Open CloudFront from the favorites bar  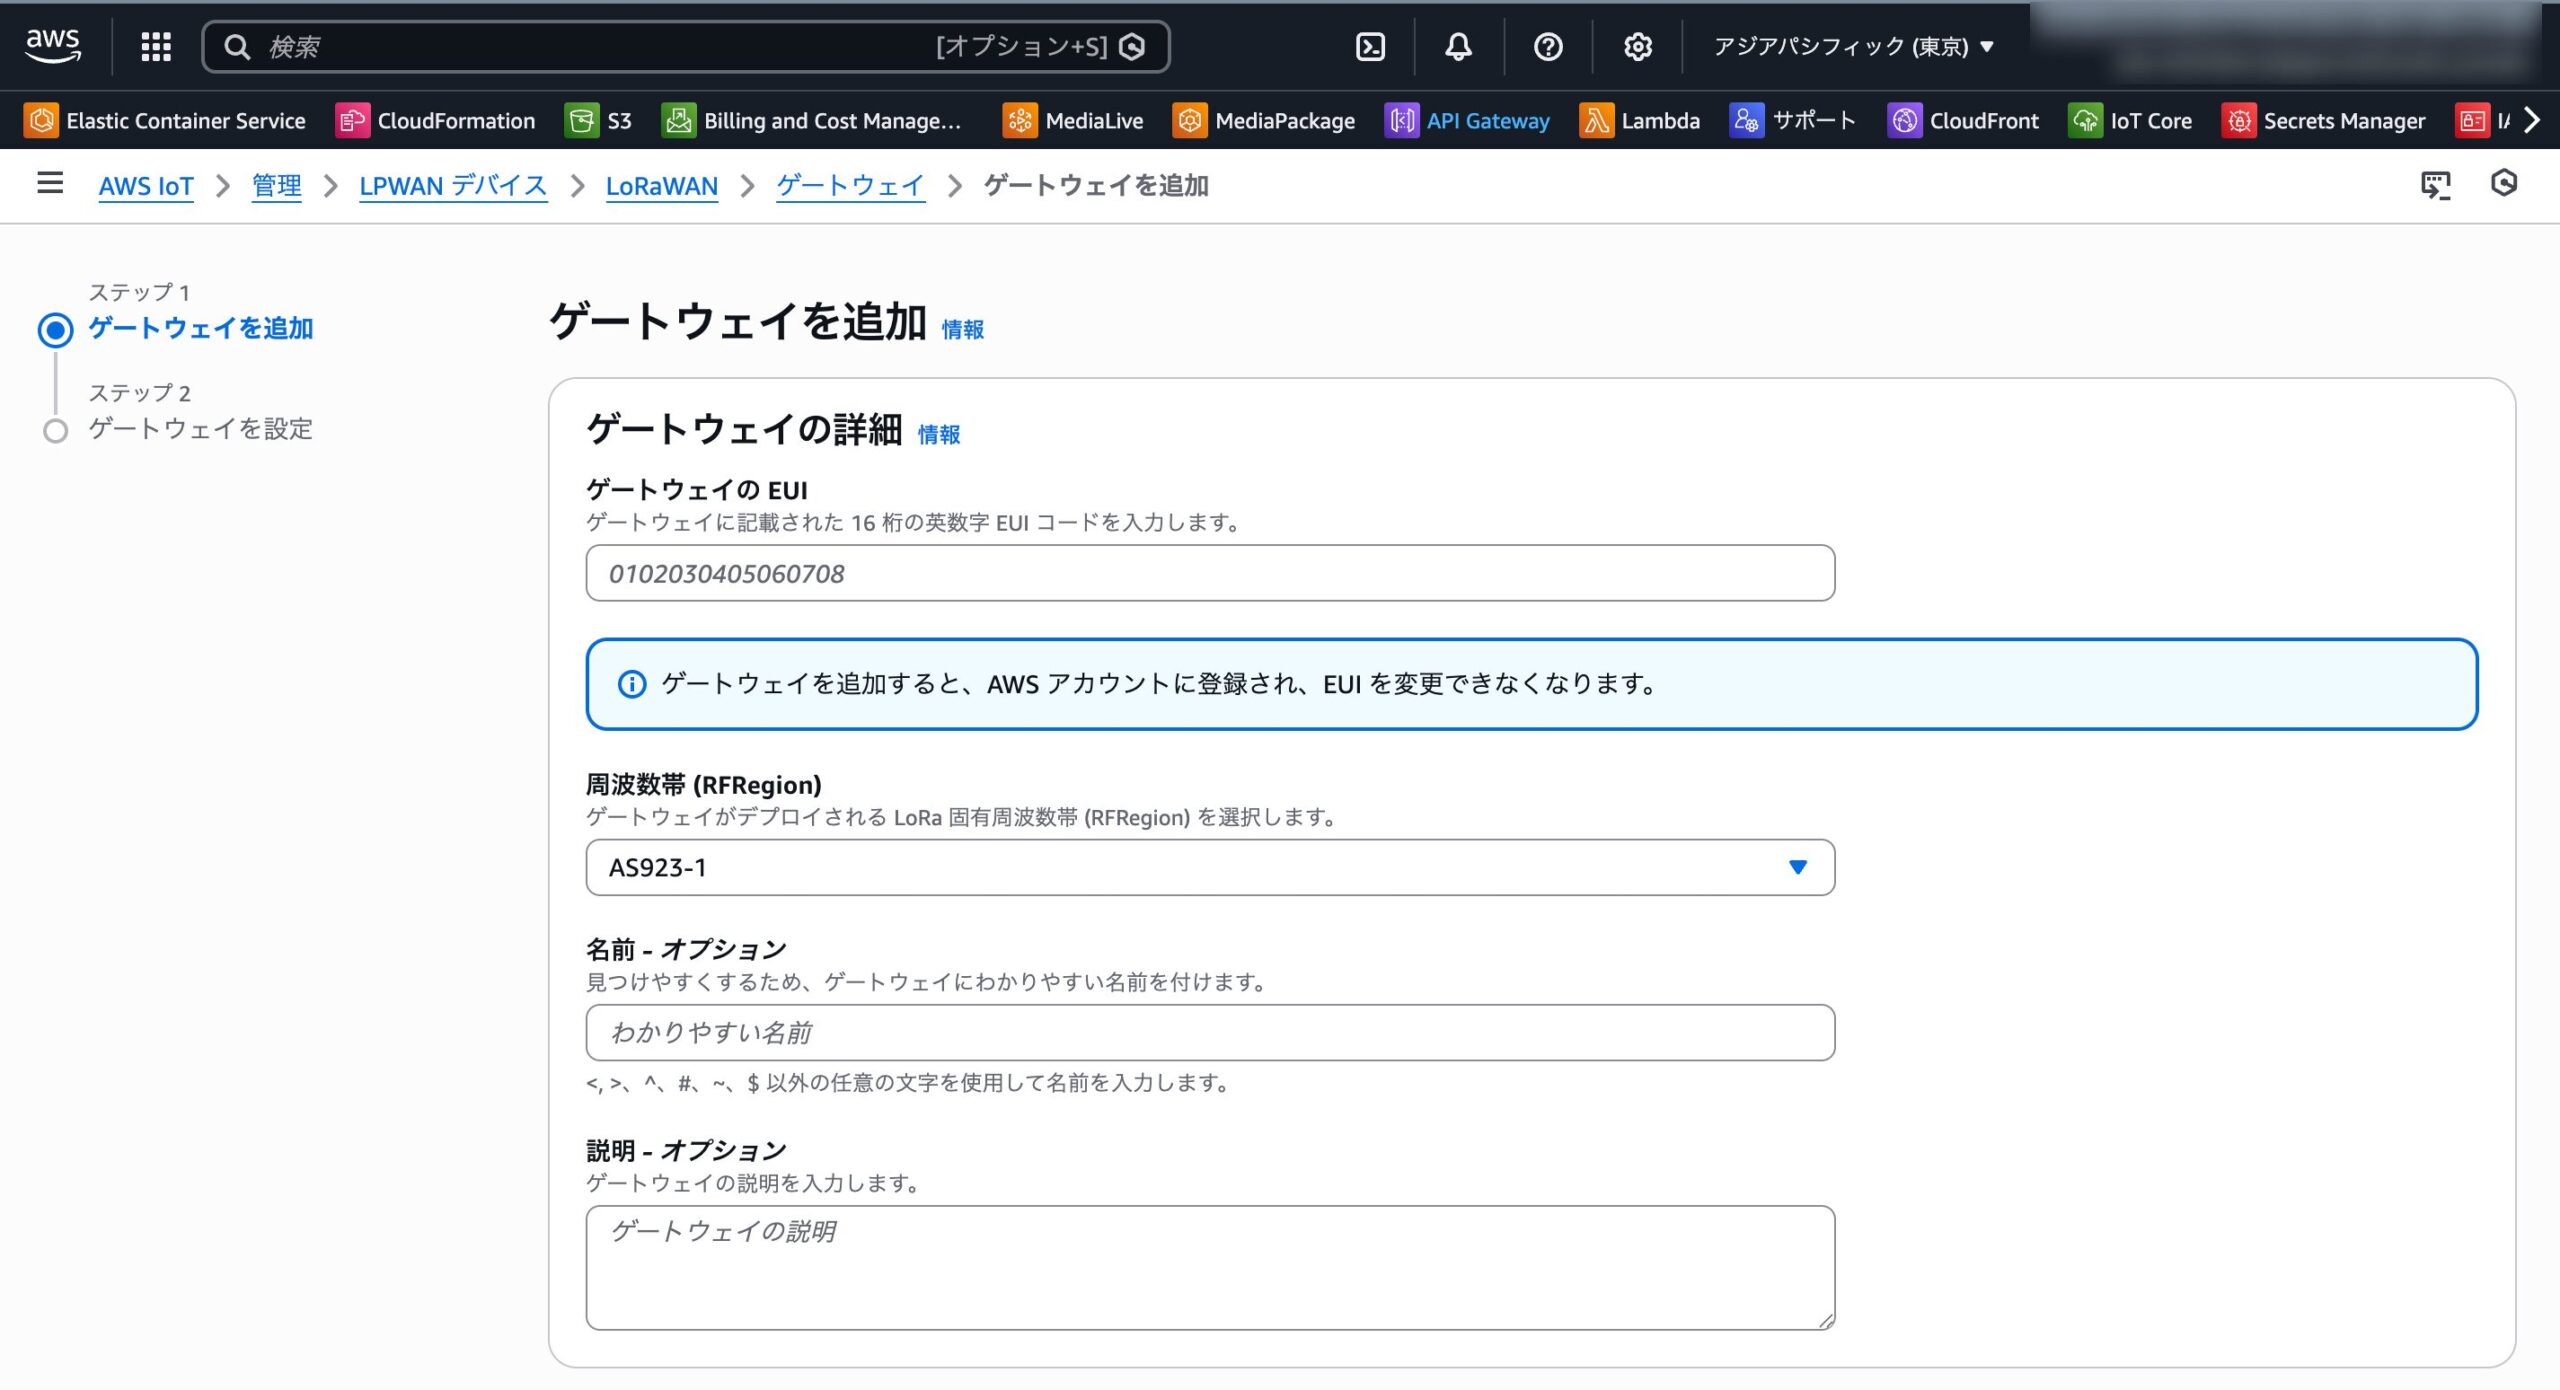[1964, 120]
